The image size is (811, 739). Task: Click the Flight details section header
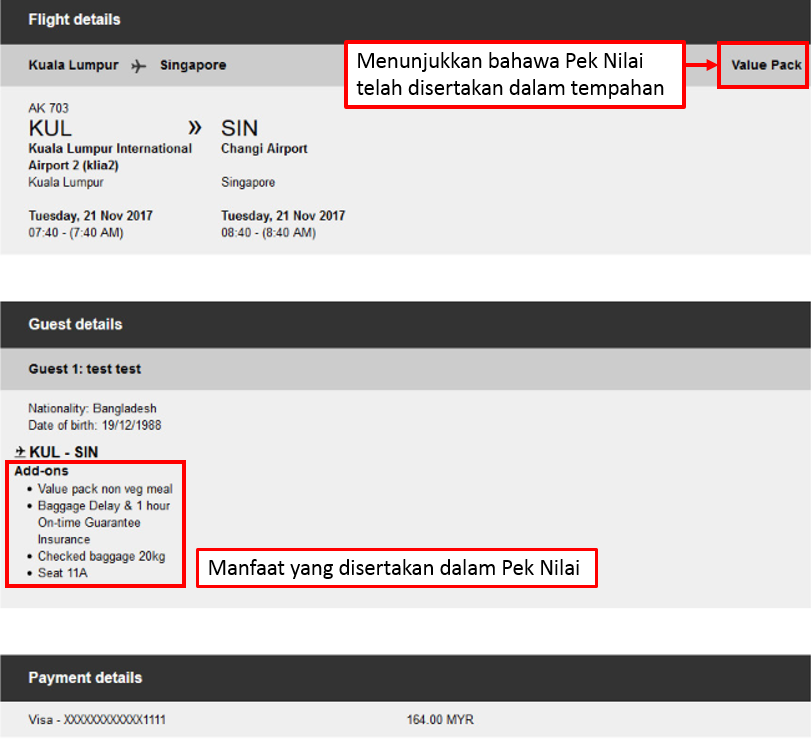coord(74,20)
